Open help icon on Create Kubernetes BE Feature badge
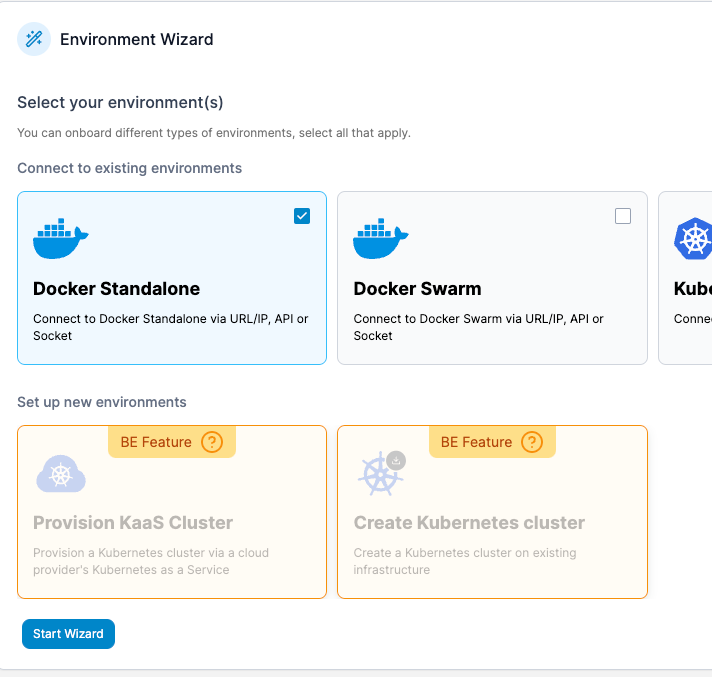This screenshot has width=712, height=677. click(532, 442)
